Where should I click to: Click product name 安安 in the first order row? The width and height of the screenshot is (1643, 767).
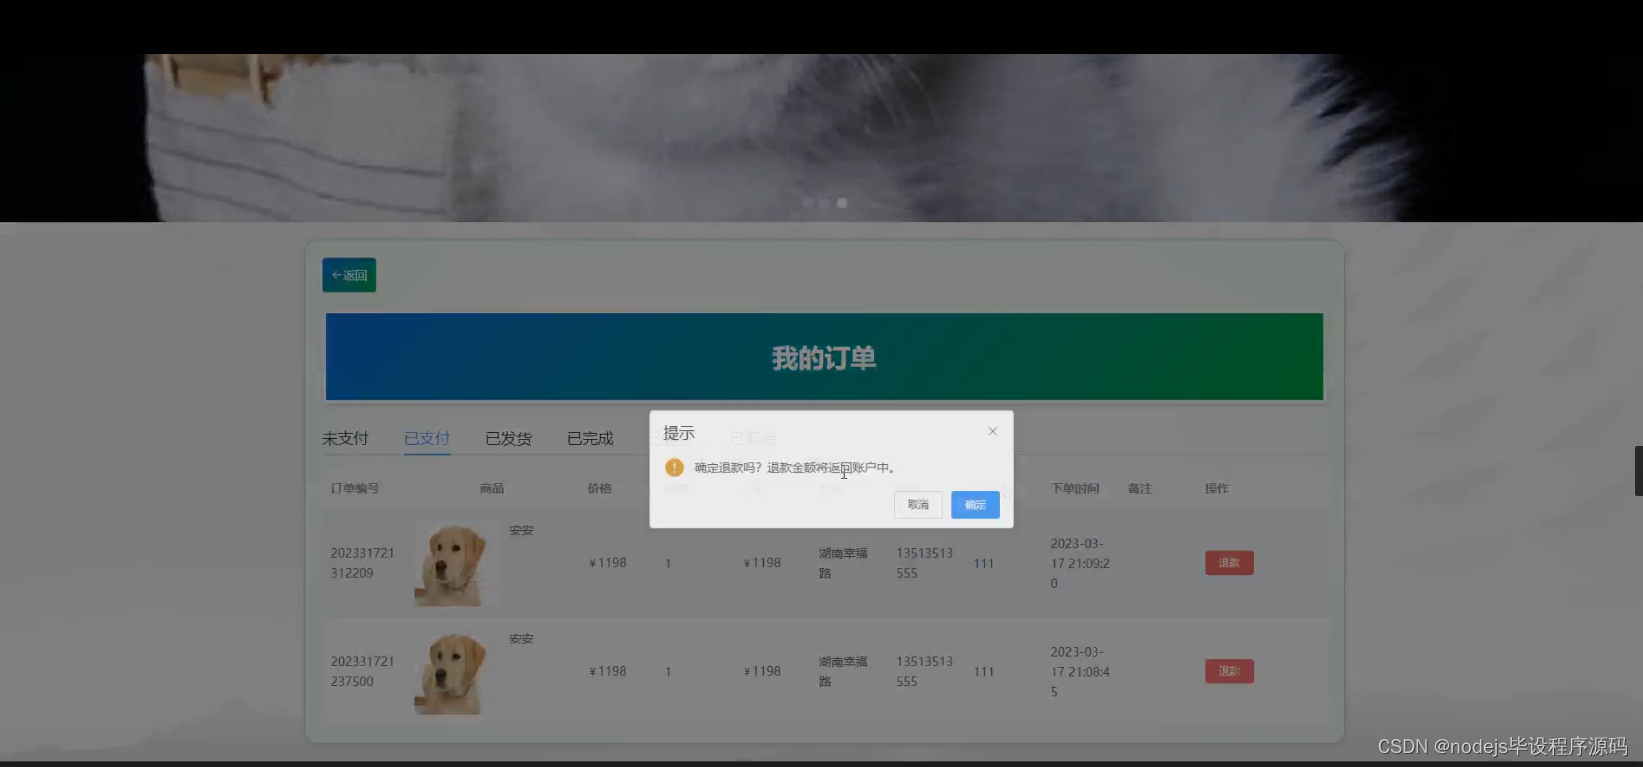point(521,530)
